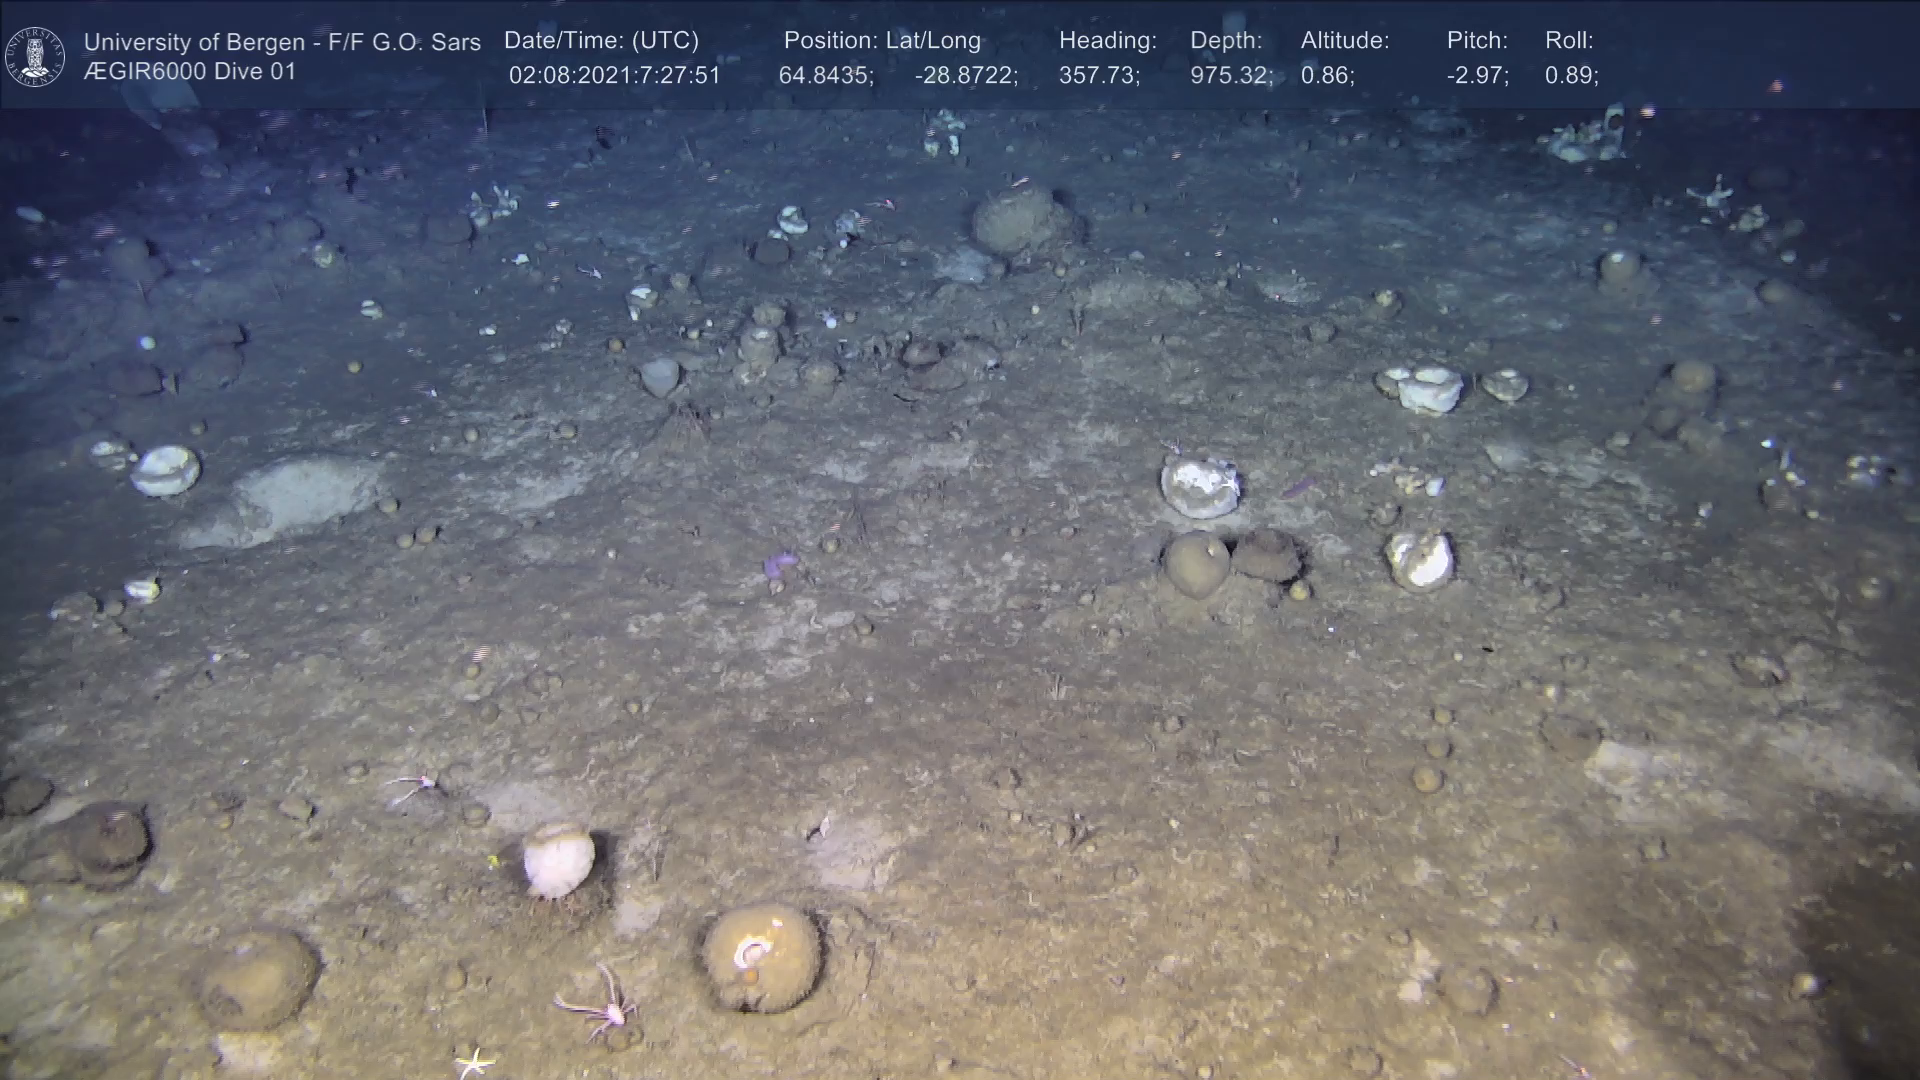Screen dimensions: 1920x1080
Task: Click the 'ÆGIR6000 Dive 01' label
Action: pos(190,72)
